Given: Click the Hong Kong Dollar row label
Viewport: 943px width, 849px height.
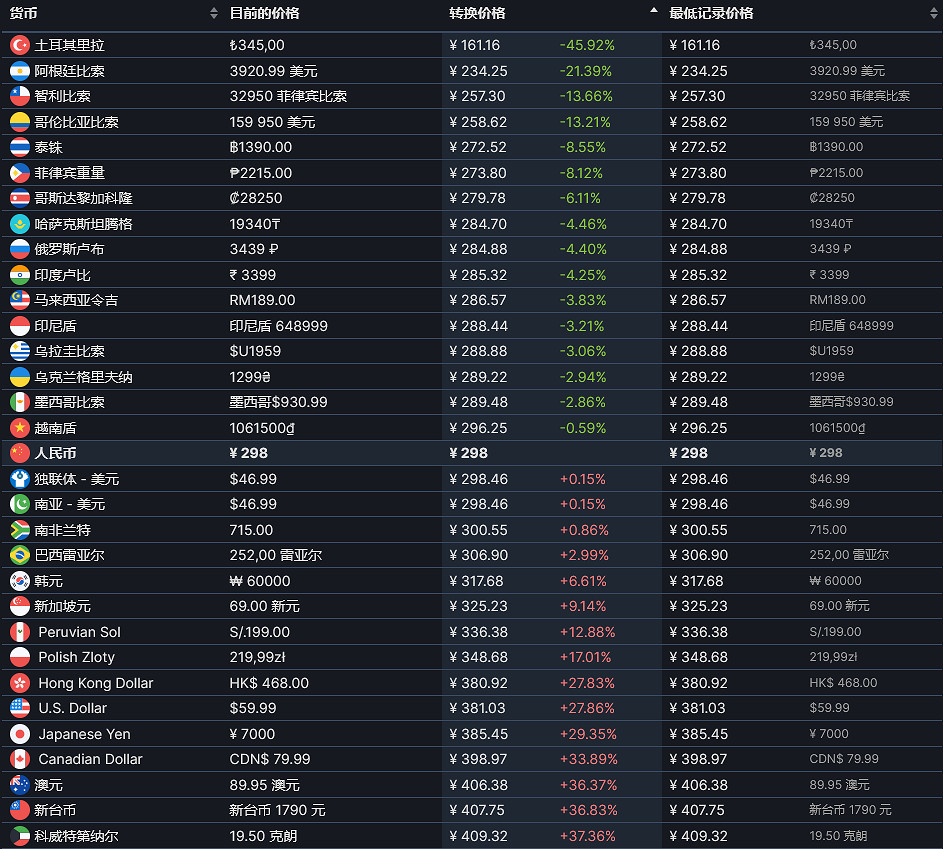Looking at the screenshot, I should coord(95,683).
